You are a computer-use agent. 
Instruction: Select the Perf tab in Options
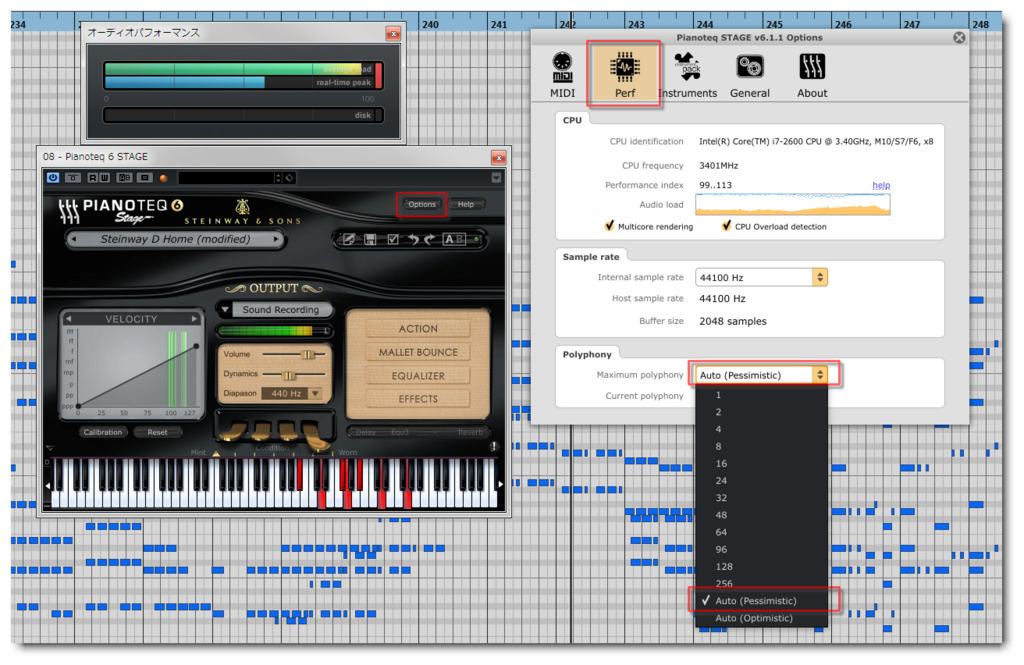tap(624, 74)
